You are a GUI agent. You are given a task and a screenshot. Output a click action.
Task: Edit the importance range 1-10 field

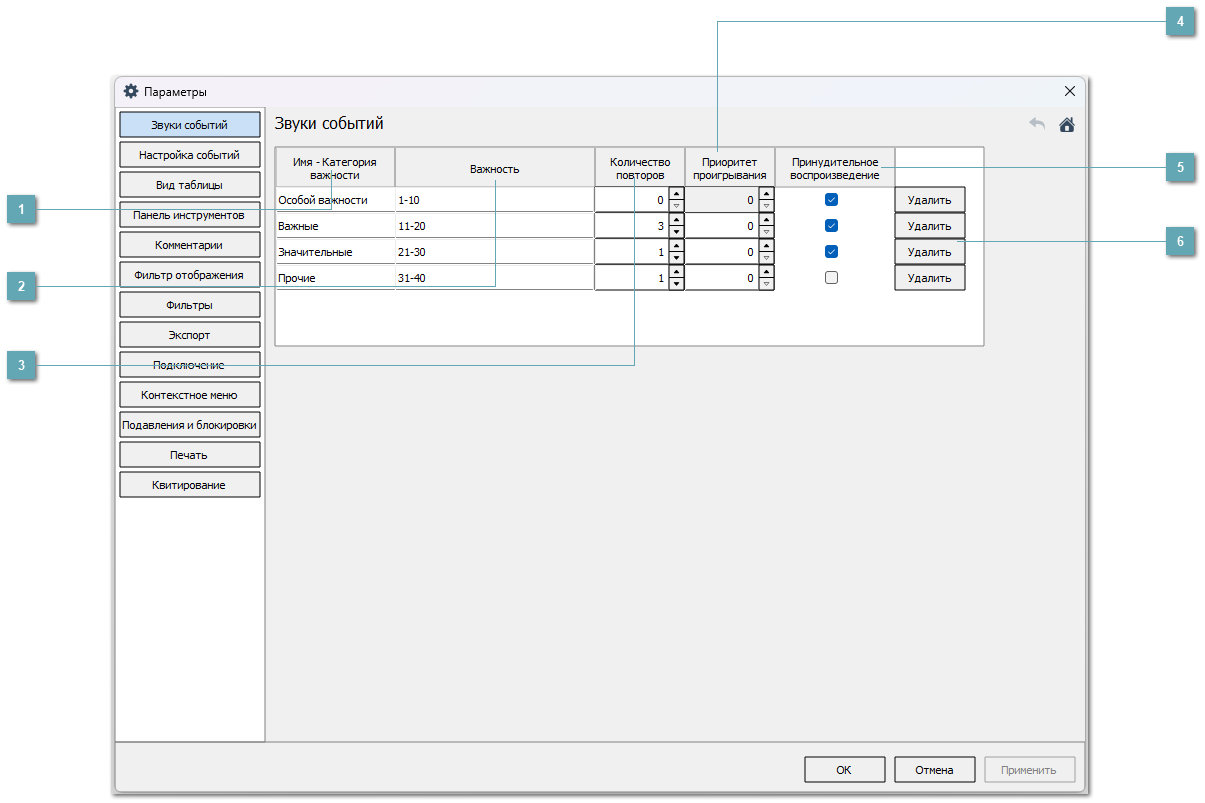490,200
